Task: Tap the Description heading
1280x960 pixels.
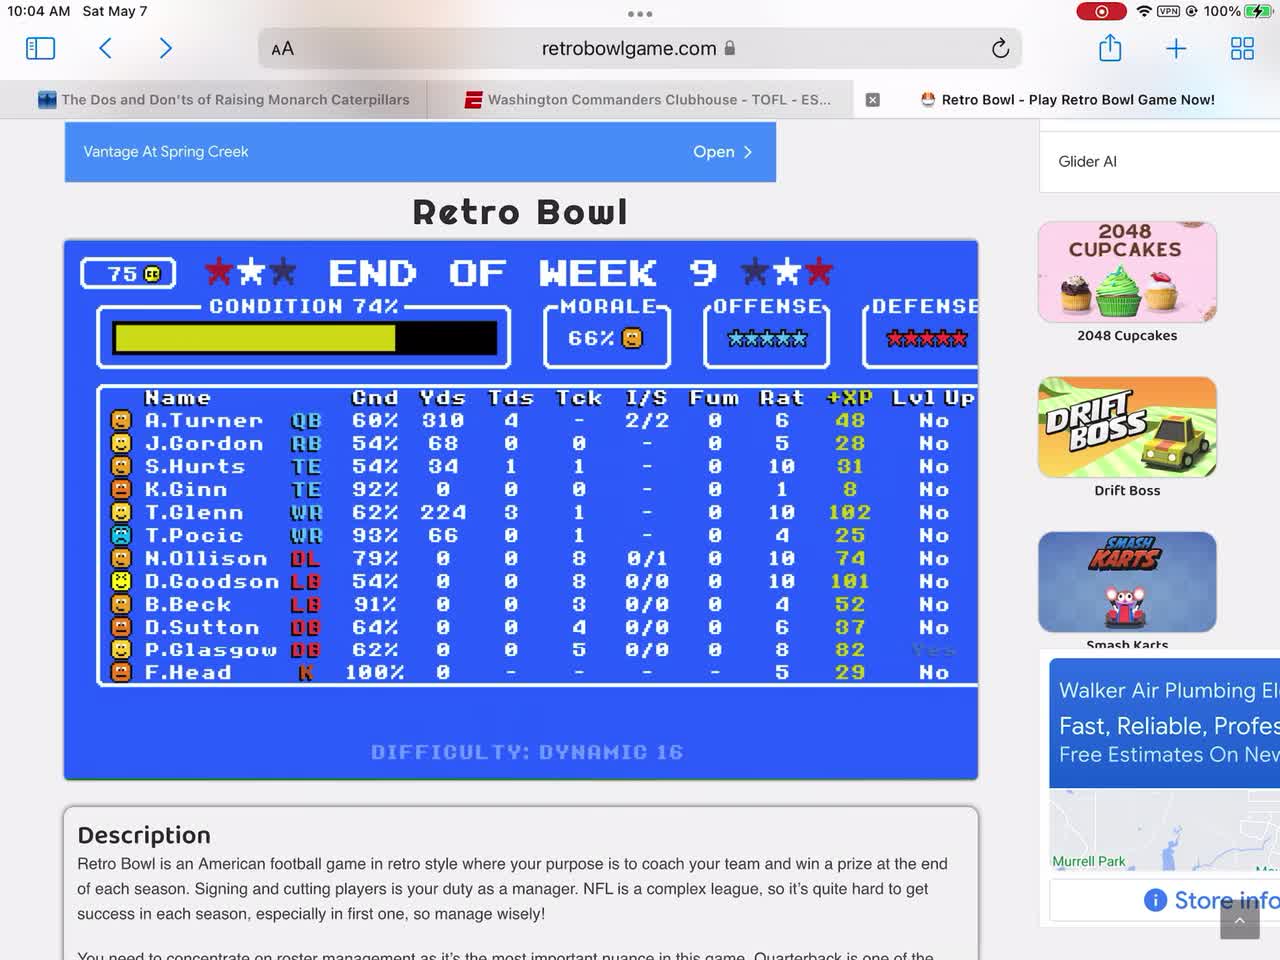Action: click(144, 835)
